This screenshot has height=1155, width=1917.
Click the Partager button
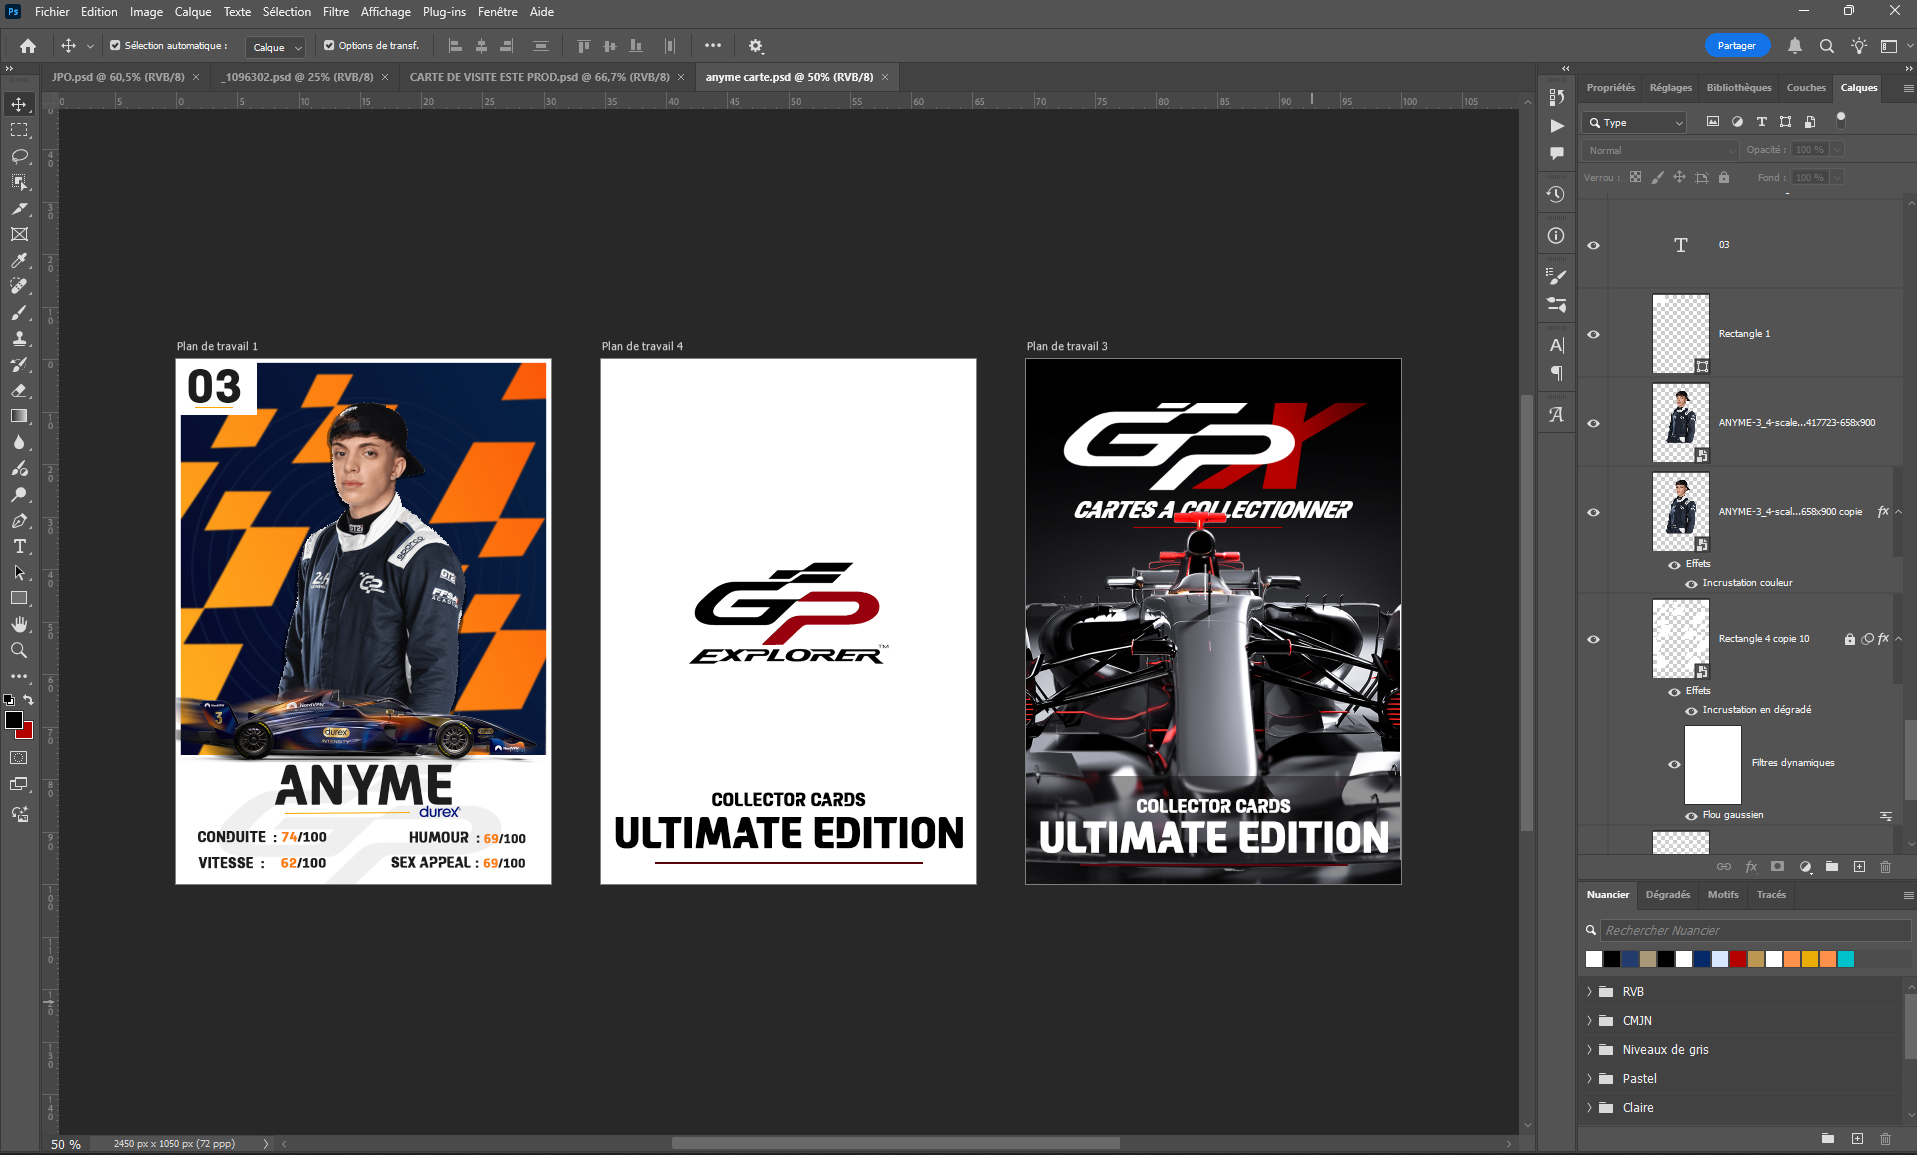click(x=1737, y=46)
